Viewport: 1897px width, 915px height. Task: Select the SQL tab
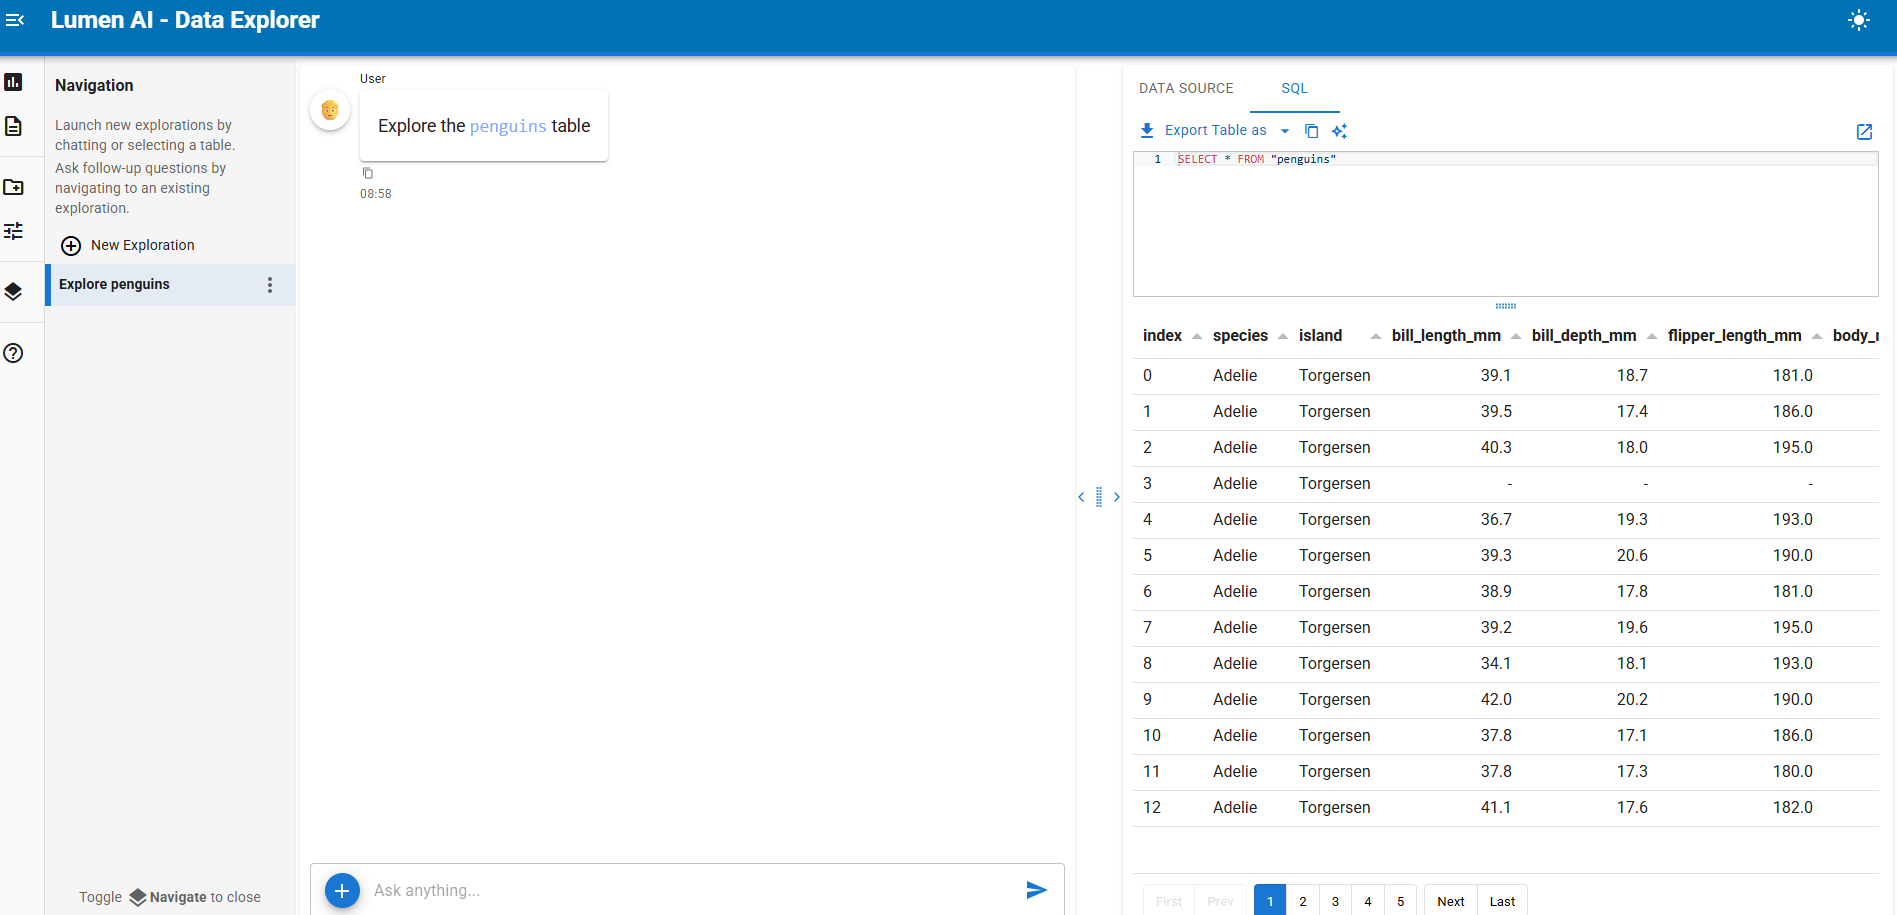pyautogui.click(x=1294, y=88)
